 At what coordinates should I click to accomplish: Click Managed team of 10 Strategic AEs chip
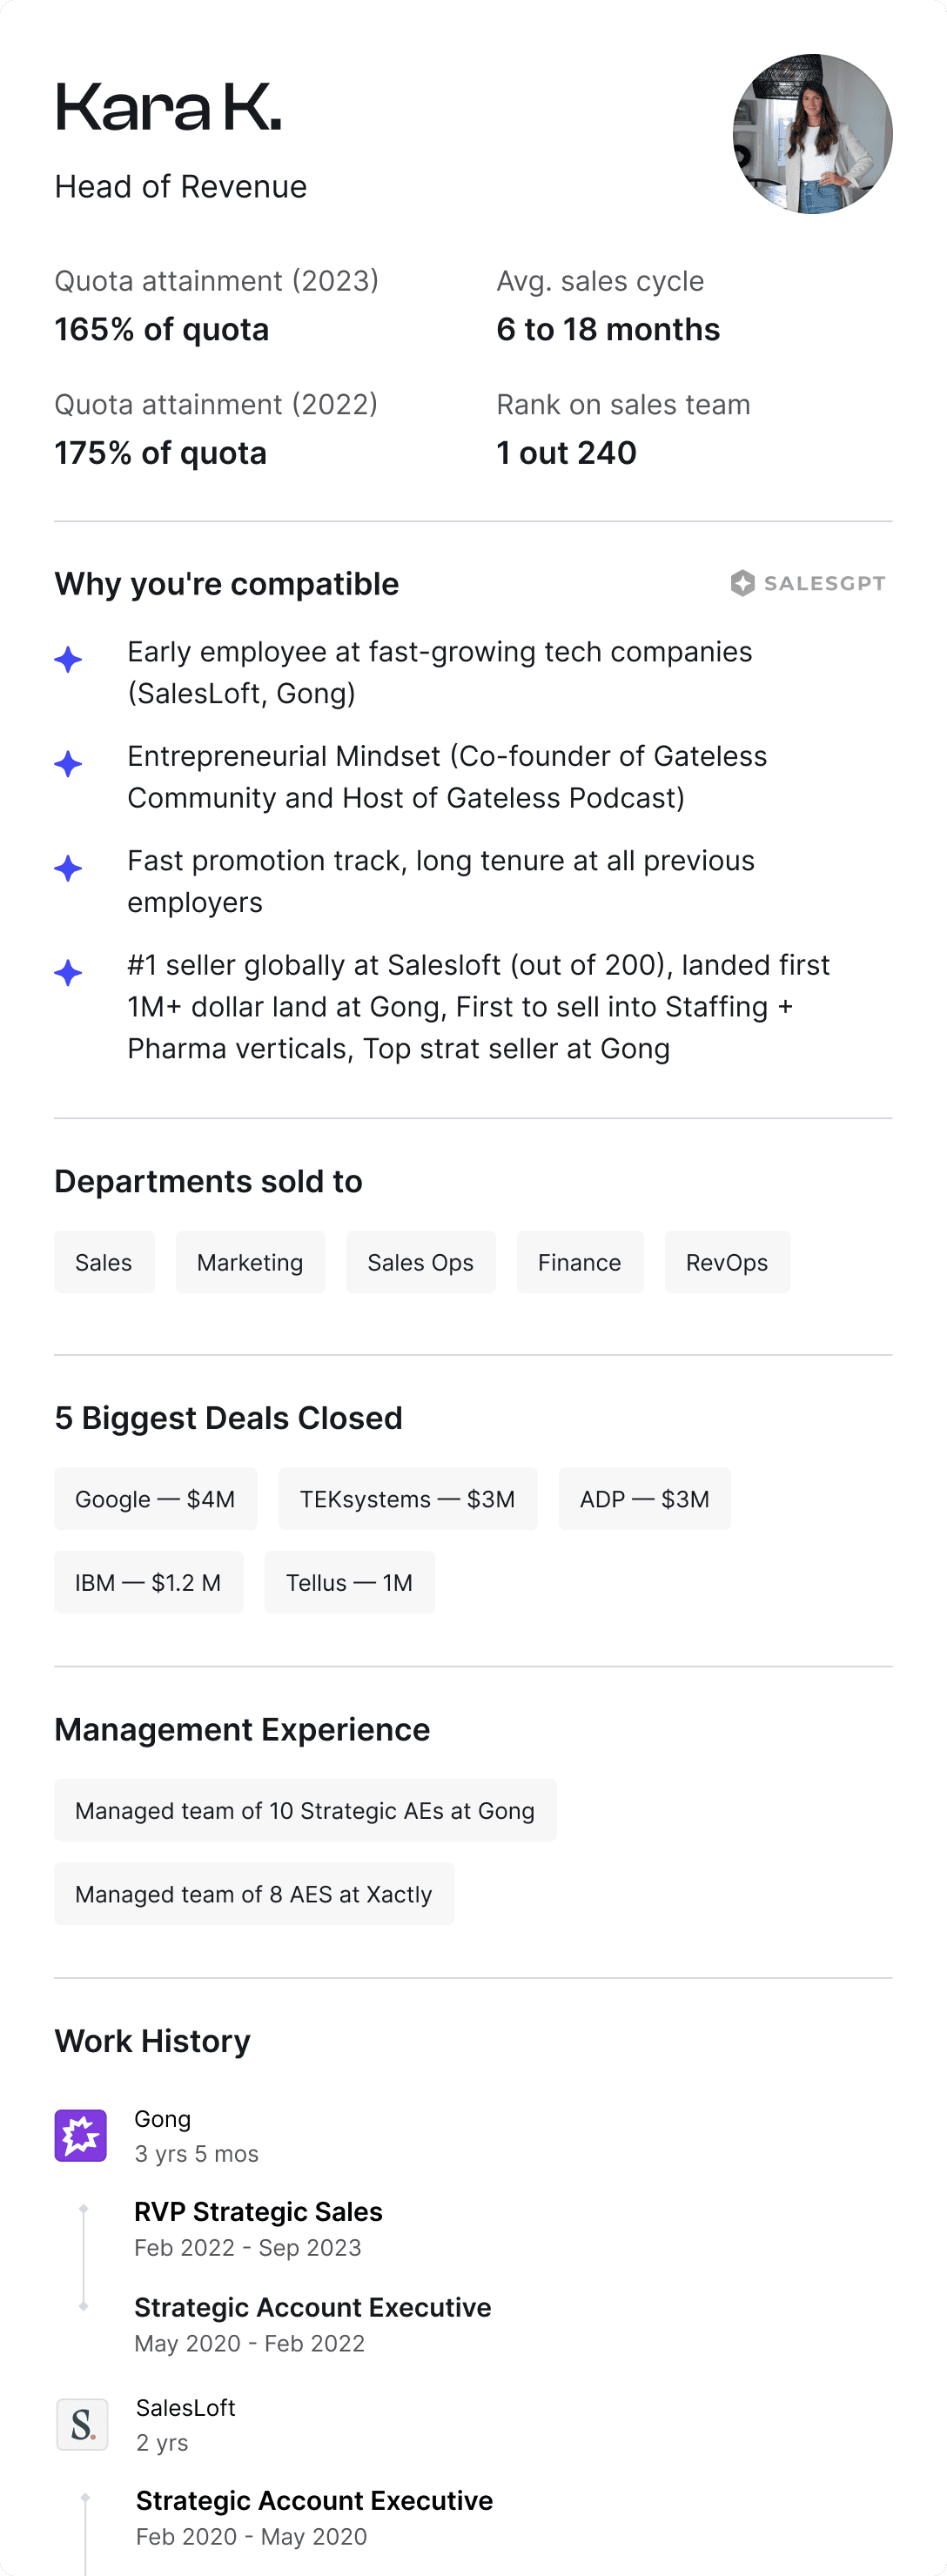pyautogui.click(x=305, y=1810)
